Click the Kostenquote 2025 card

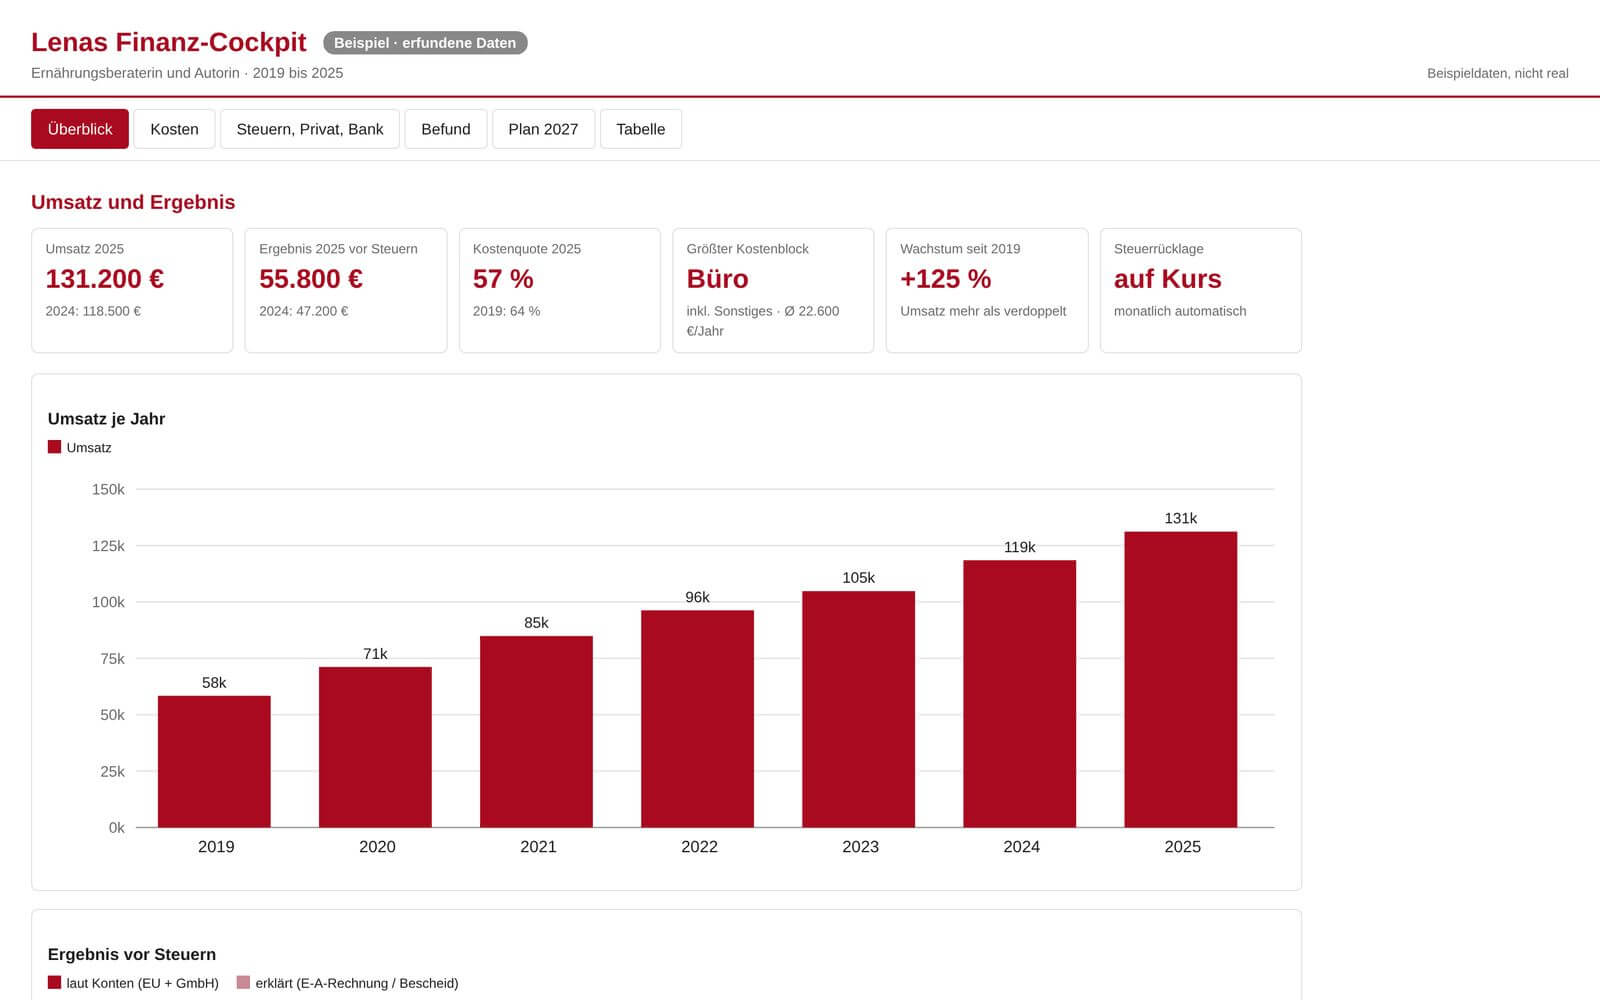559,290
